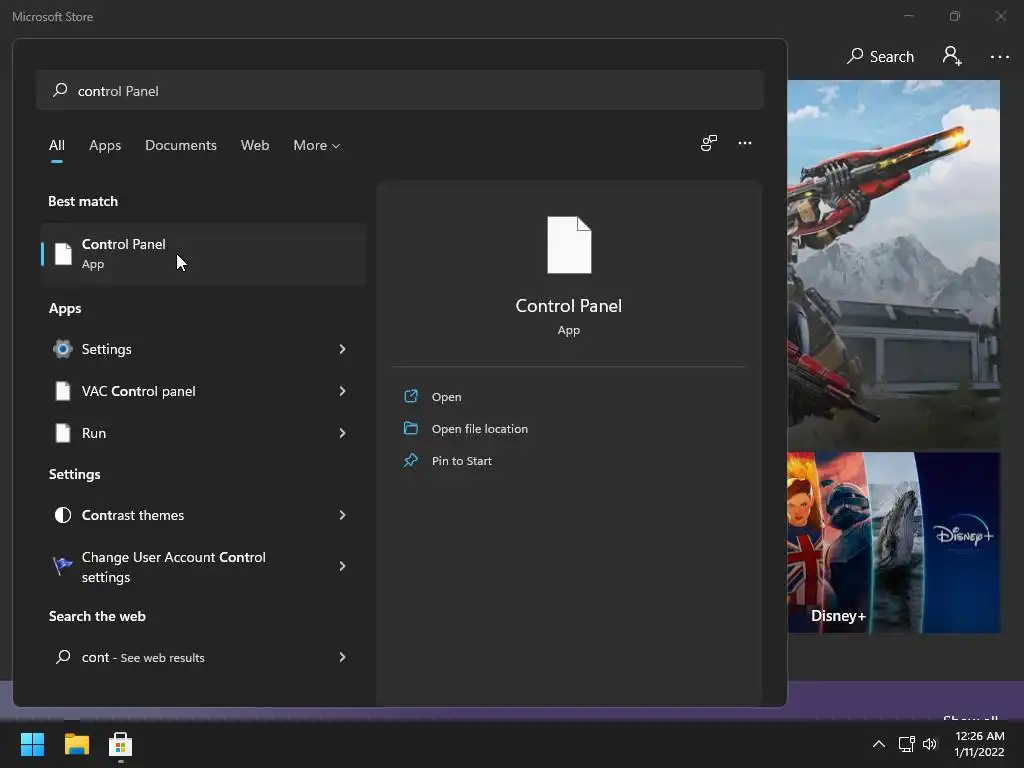
Task: Switch to the All search tab
Action: click(57, 146)
